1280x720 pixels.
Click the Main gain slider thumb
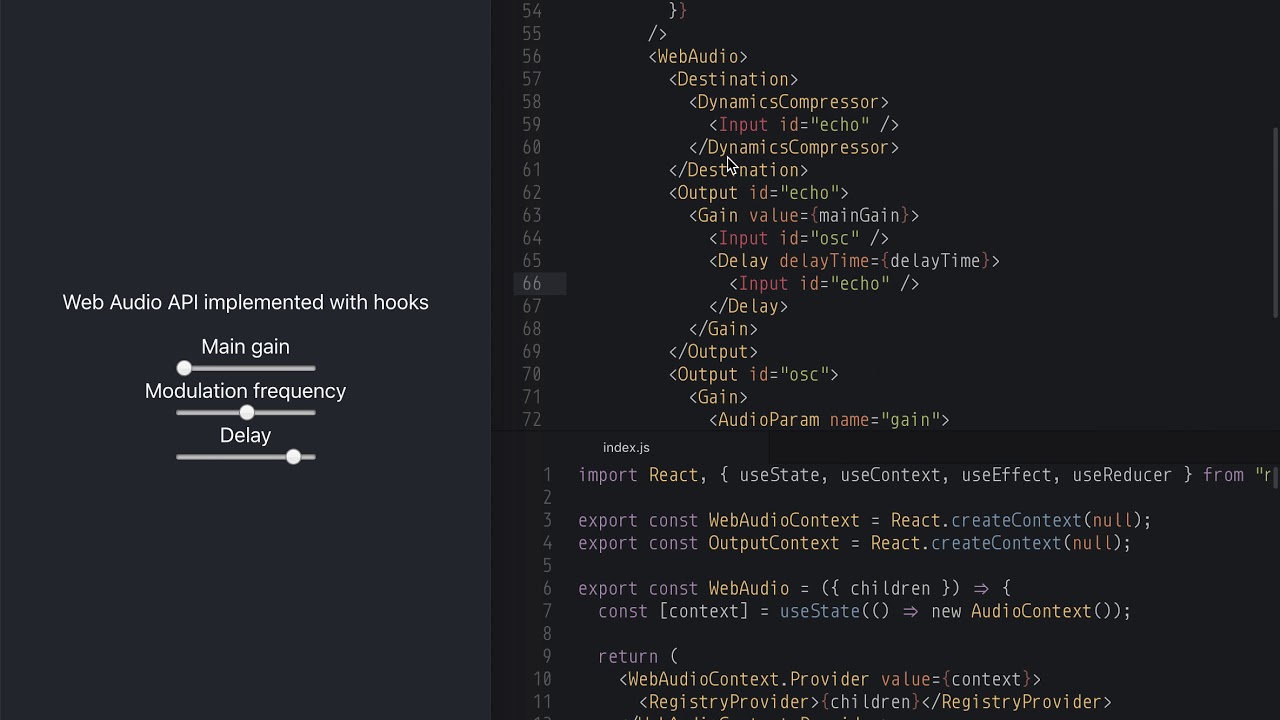point(184,369)
